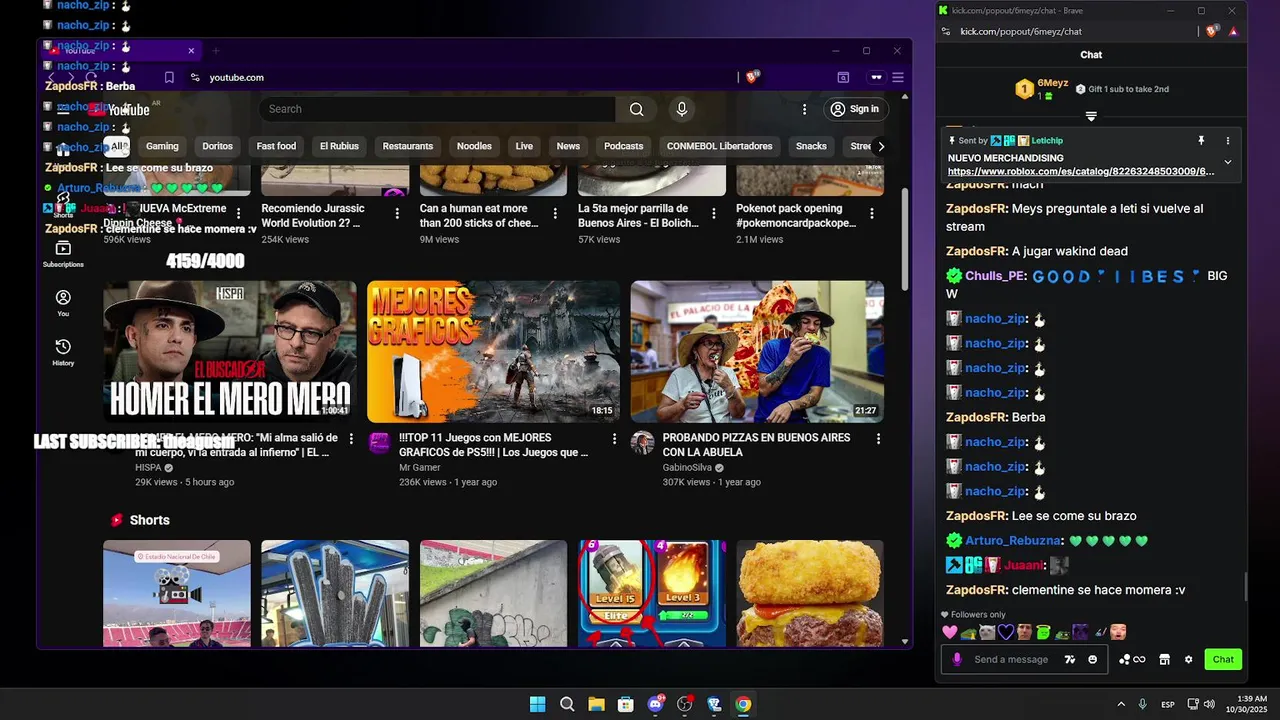Open options for PROBANDO PIZZAS video
The image size is (1280, 720).
[879, 438]
